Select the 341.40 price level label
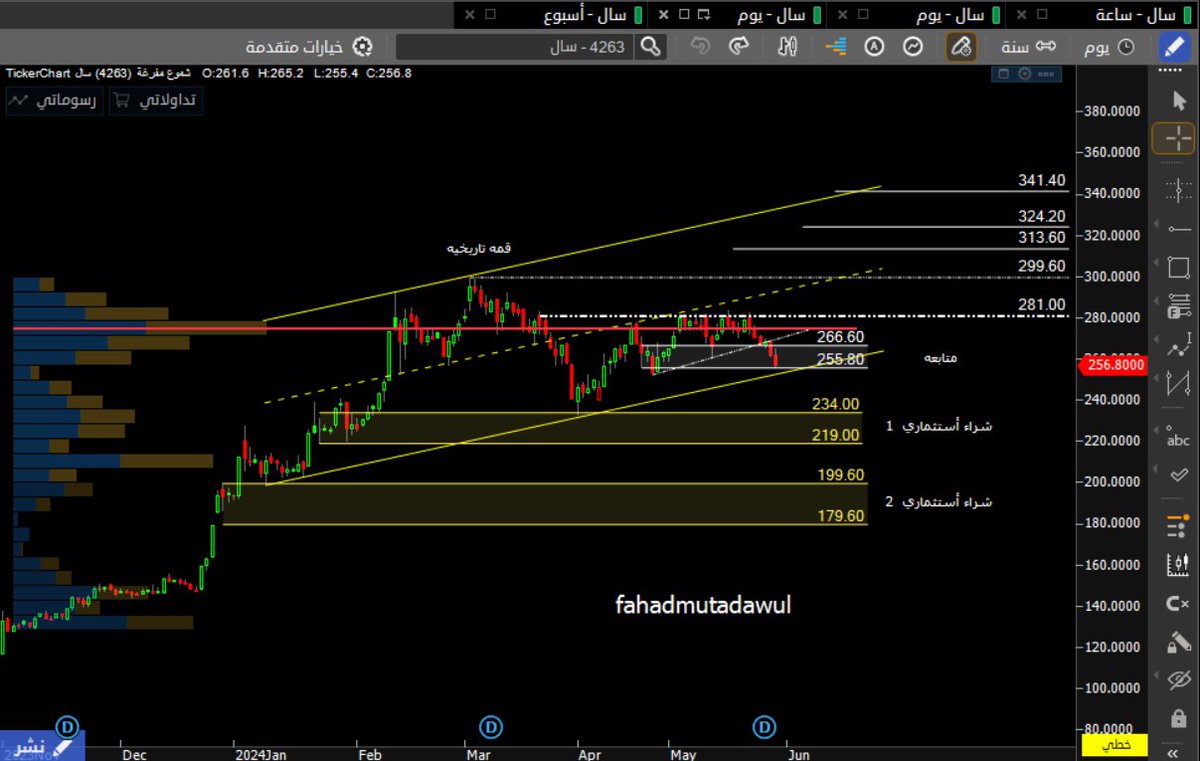This screenshot has width=1200, height=761. coord(1042,180)
